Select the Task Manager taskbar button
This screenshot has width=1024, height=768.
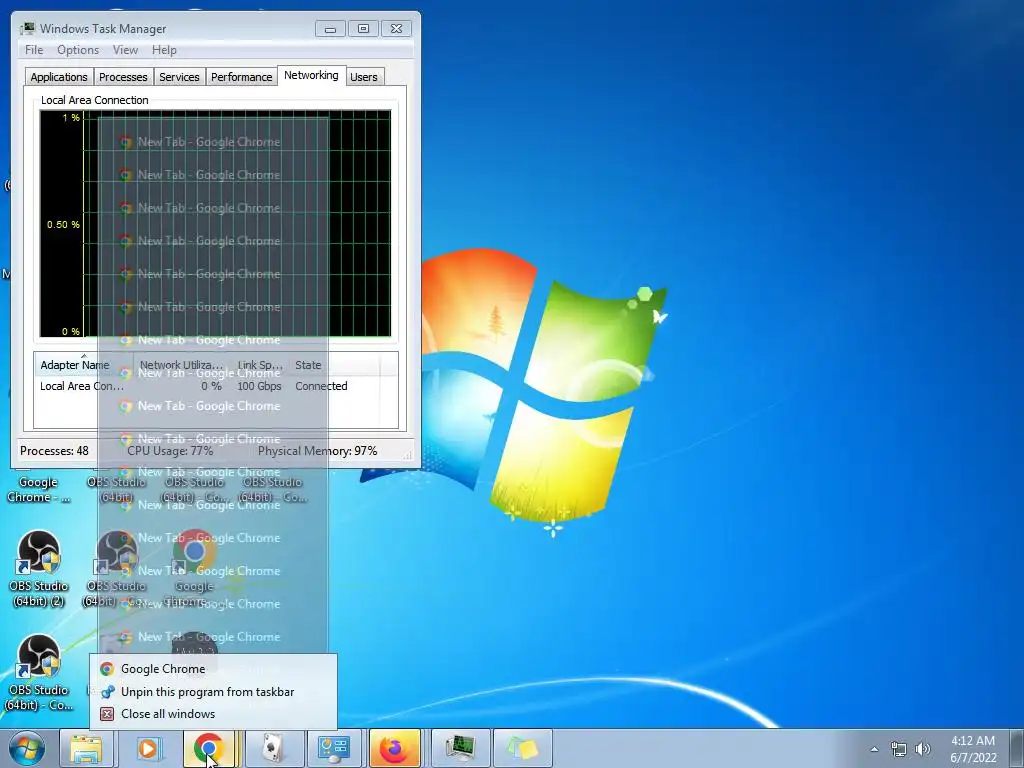(460, 748)
